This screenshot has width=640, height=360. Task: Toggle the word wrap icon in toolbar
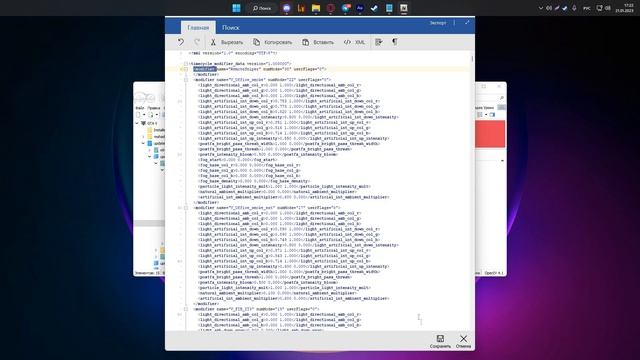click(x=379, y=42)
